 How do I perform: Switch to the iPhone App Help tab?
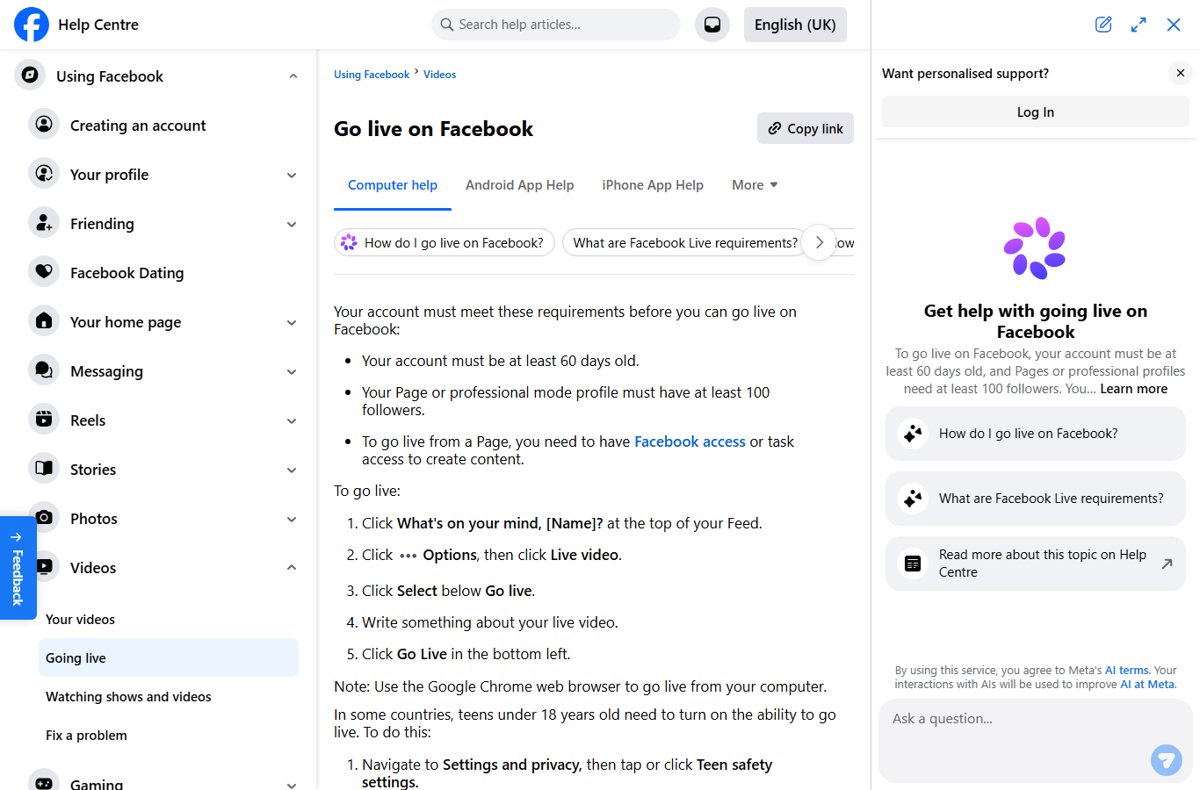click(x=653, y=185)
